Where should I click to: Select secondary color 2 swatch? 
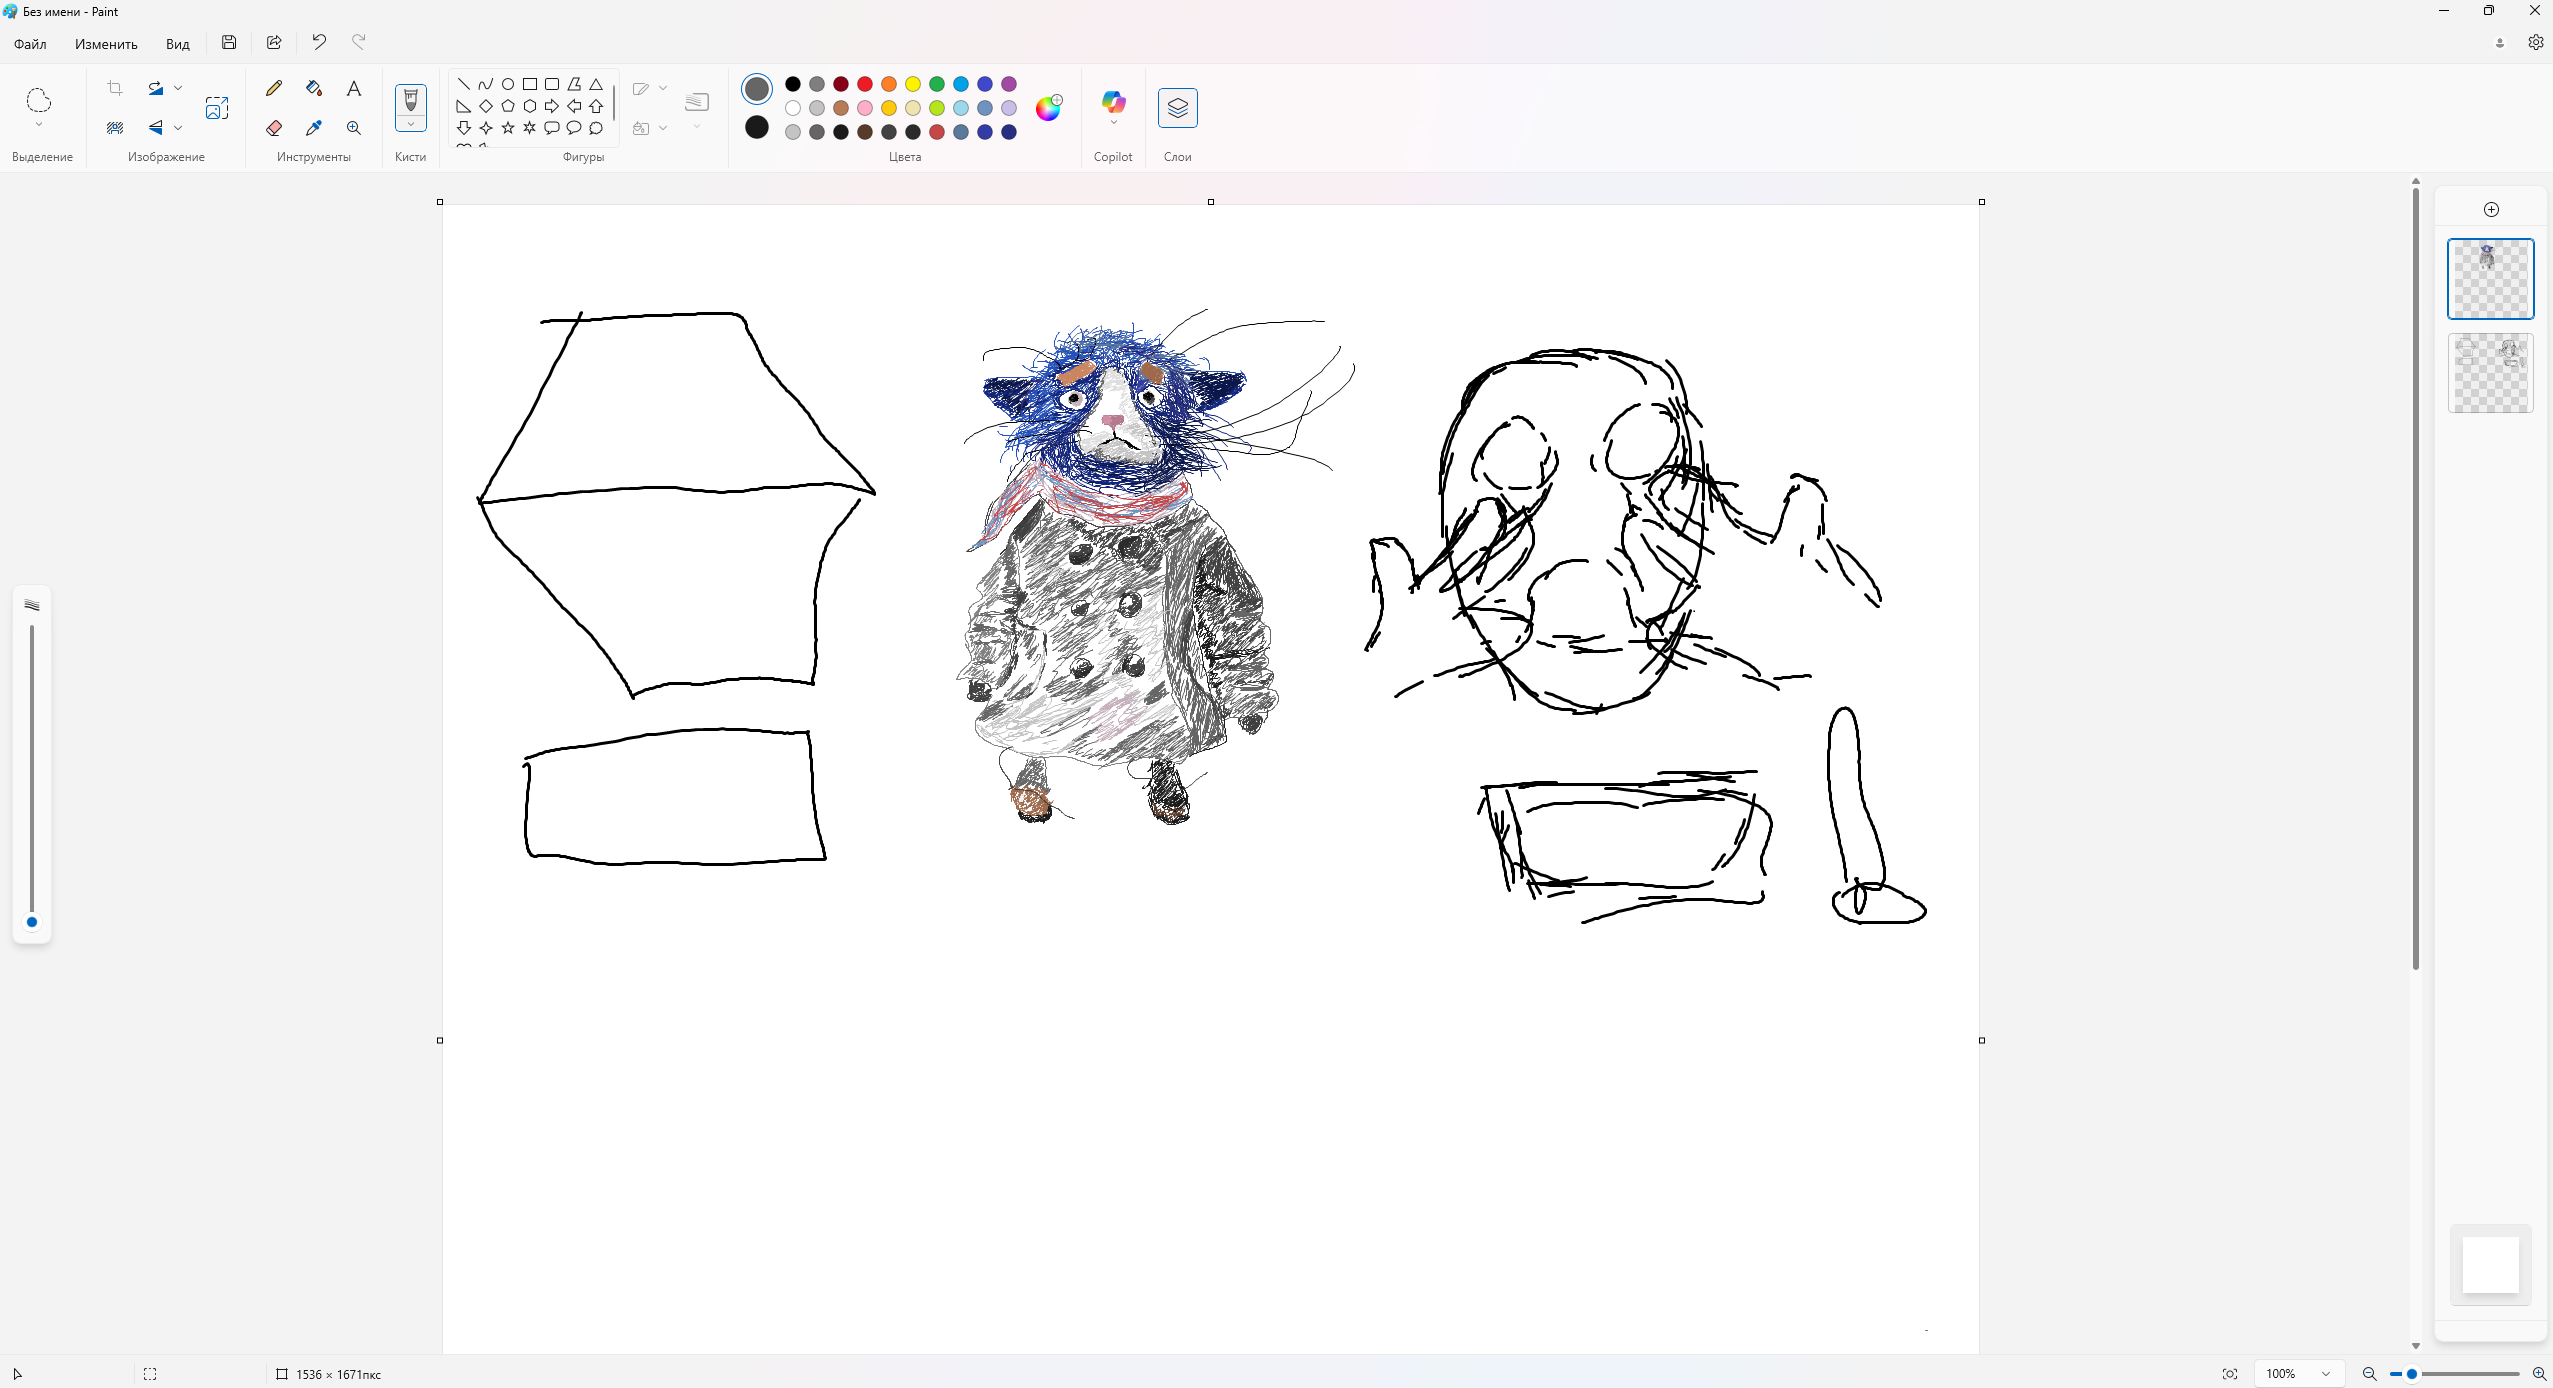[x=757, y=127]
